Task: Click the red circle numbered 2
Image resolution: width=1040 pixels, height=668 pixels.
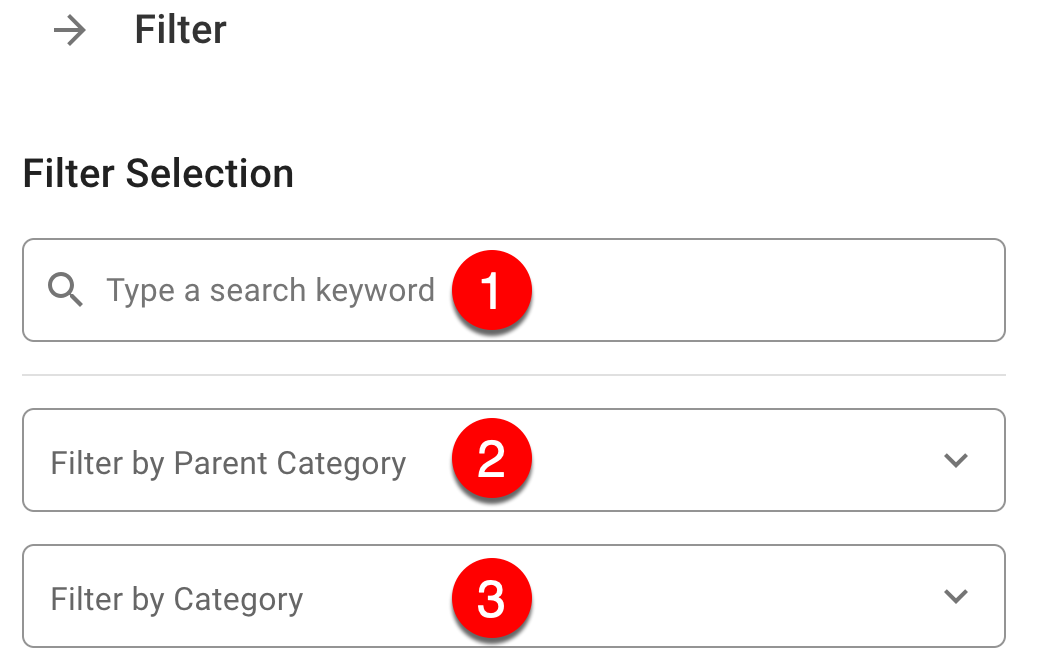Action: tap(491, 460)
